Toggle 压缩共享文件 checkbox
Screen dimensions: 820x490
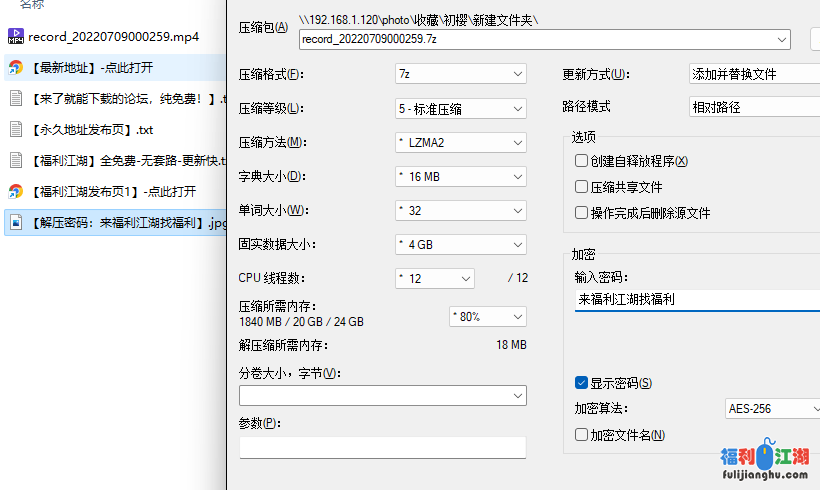[581, 187]
